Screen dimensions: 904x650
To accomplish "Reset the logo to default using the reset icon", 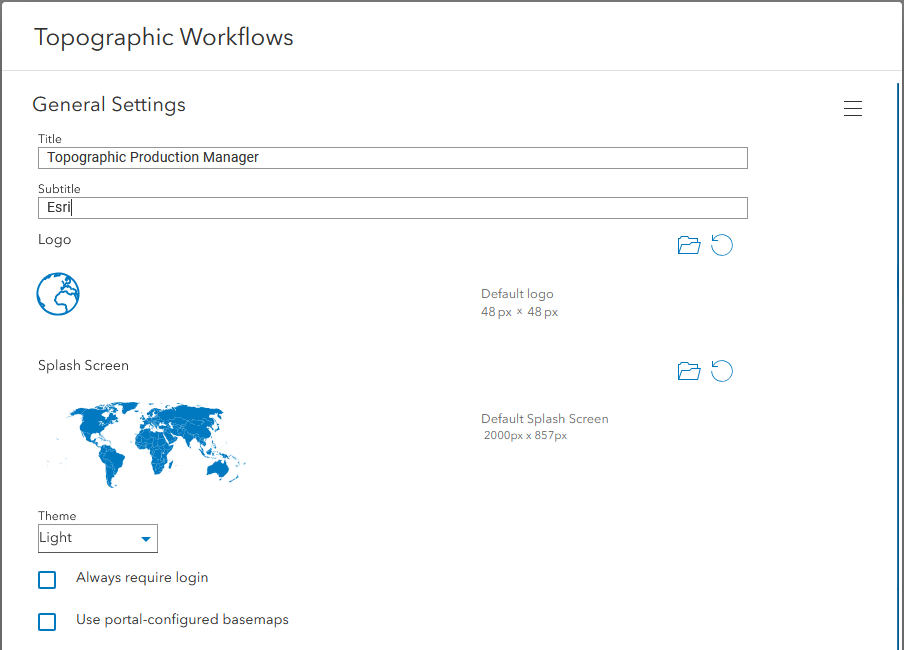I will click(722, 244).
